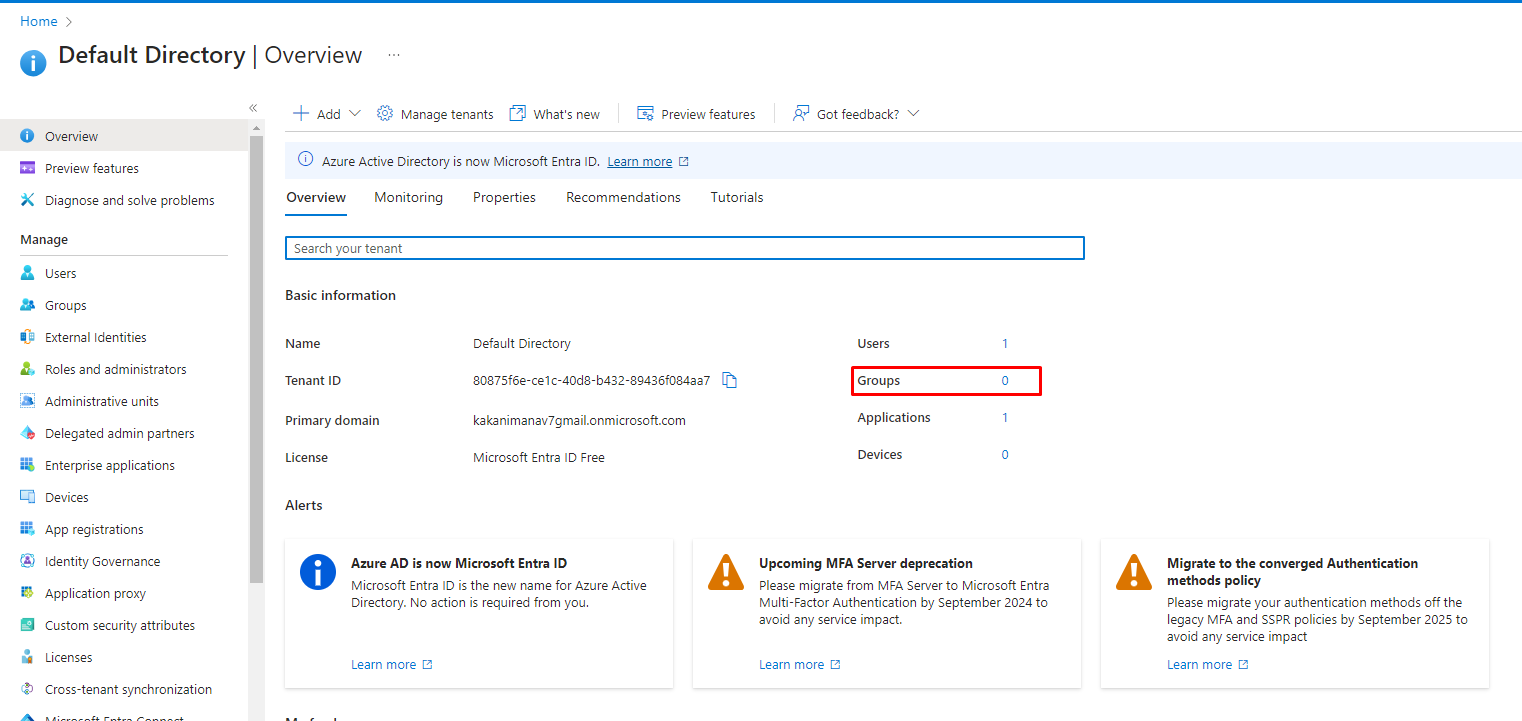Viewport: 1522px width, 721px height.
Task: Click the sidebar vertical scrollbar
Action: (256, 360)
